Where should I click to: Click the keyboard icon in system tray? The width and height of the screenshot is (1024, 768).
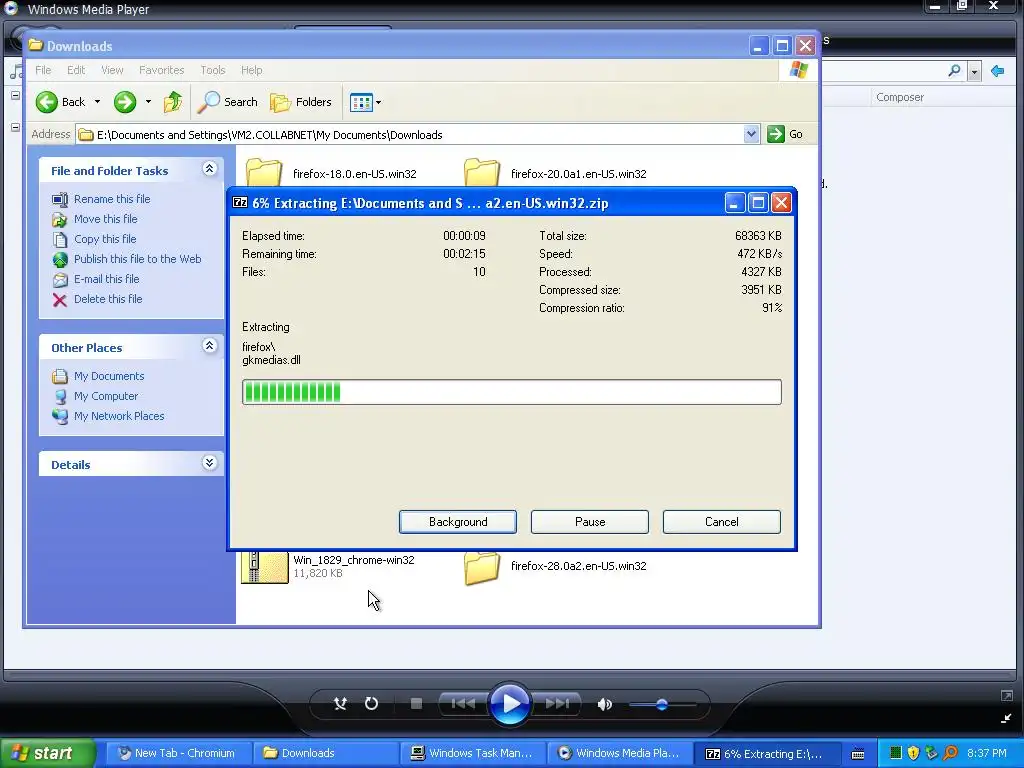pyautogui.click(x=858, y=754)
